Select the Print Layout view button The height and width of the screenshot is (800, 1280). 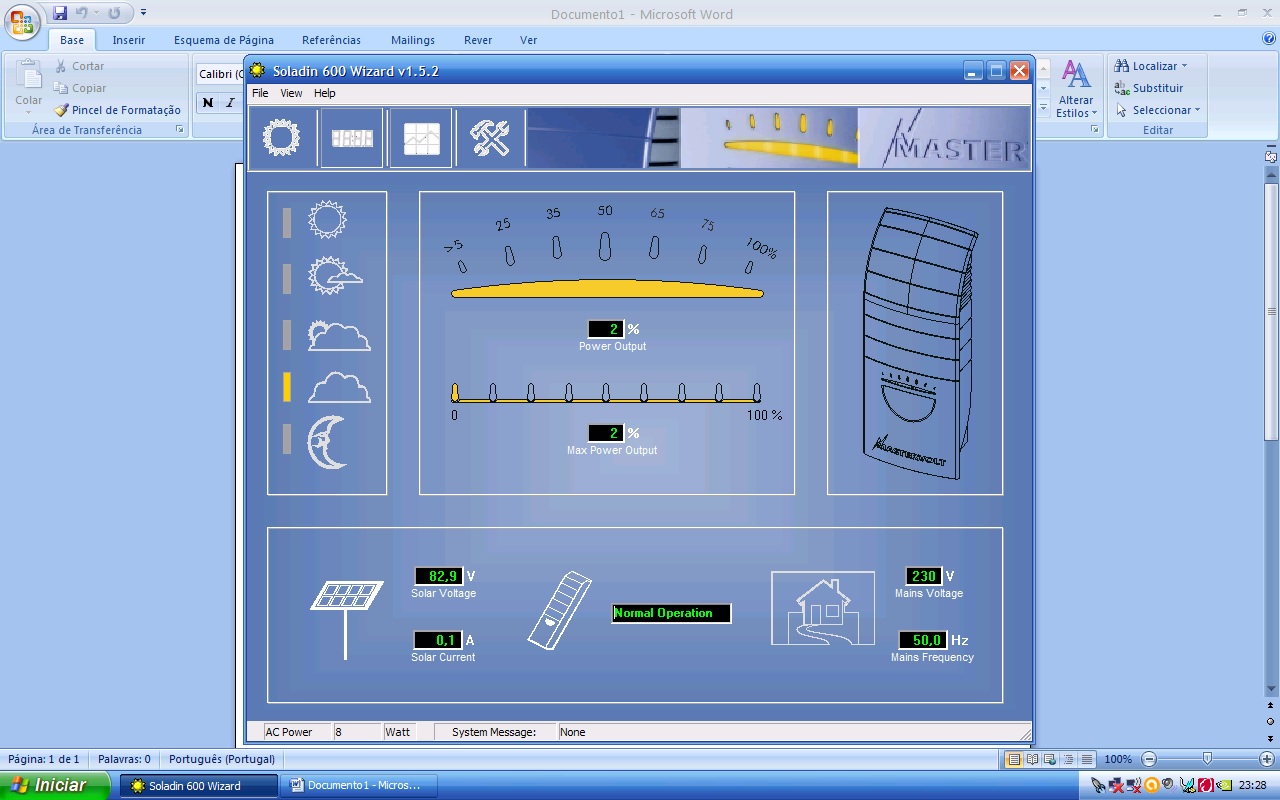click(1014, 760)
